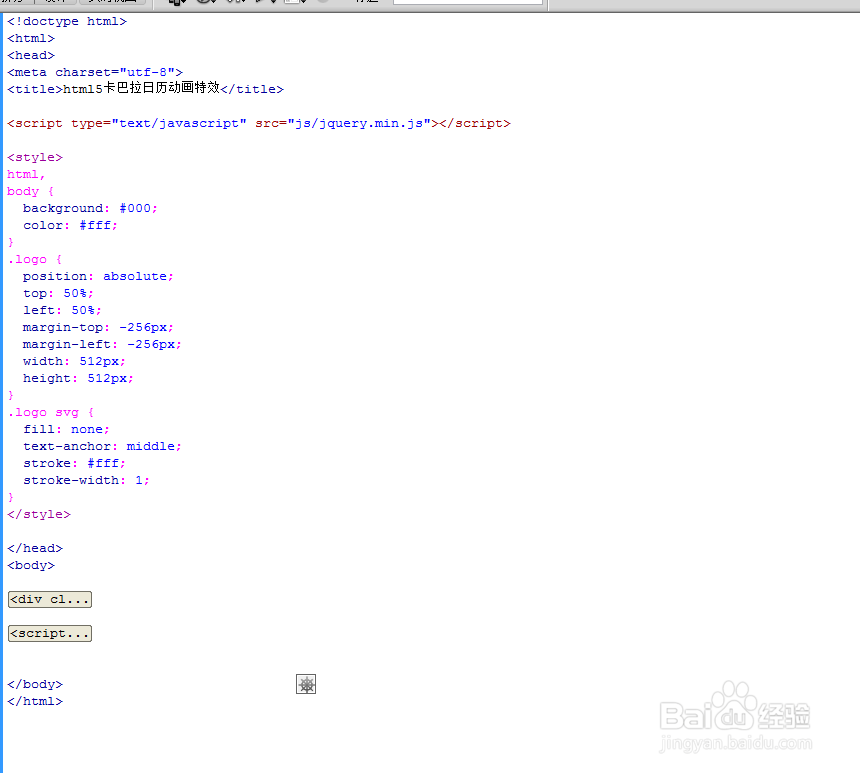Click the closing '</head>' tag
The height and width of the screenshot is (773, 860).
point(35,549)
